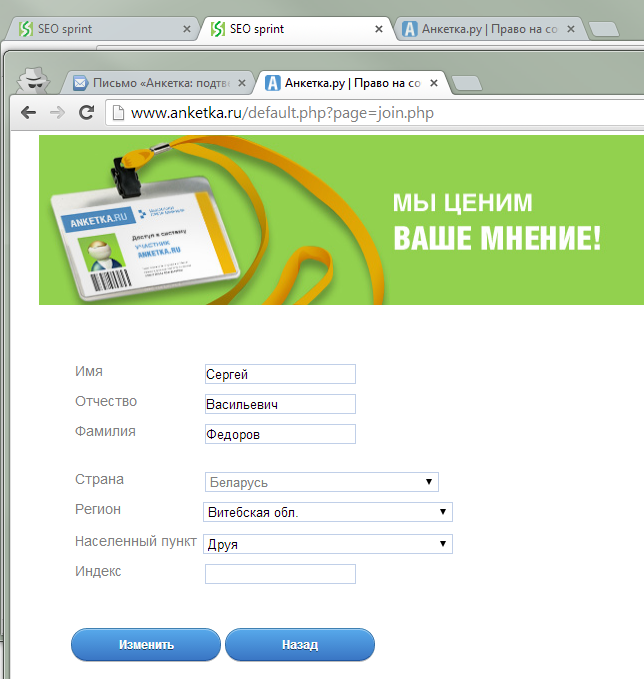Open new tab in the front window
This screenshot has width=644, height=679.
pos(467,83)
